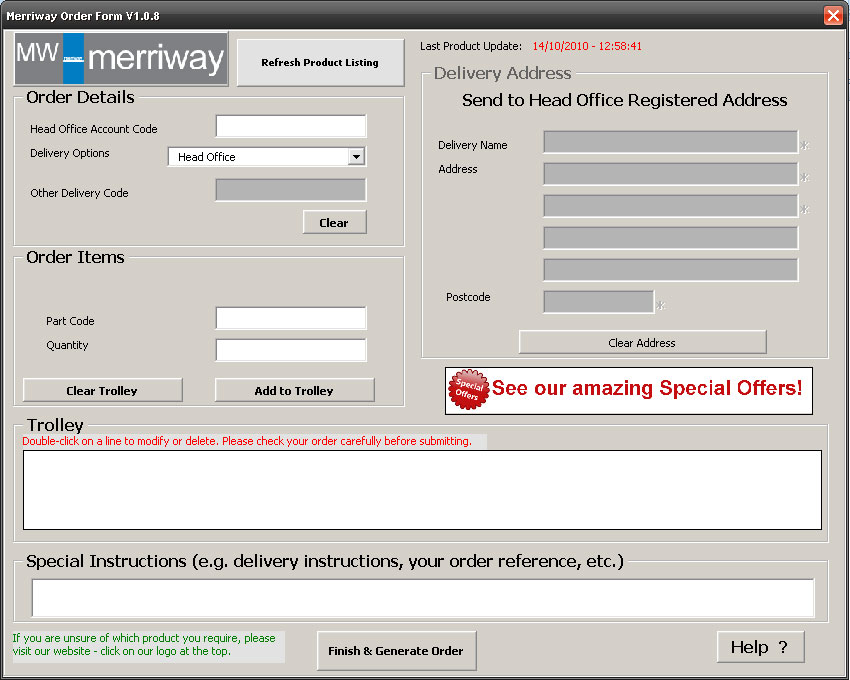Click the 'Delivery Options' label

click(69, 153)
